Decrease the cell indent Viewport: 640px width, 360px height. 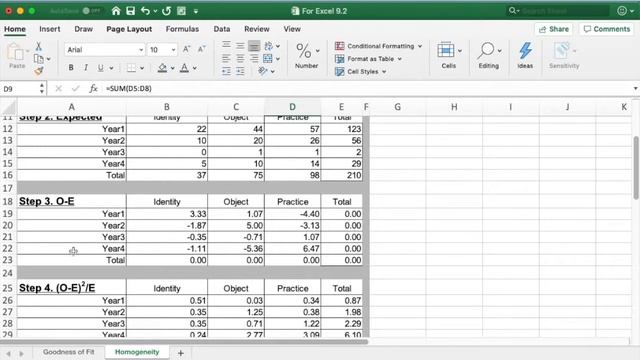click(227, 71)
